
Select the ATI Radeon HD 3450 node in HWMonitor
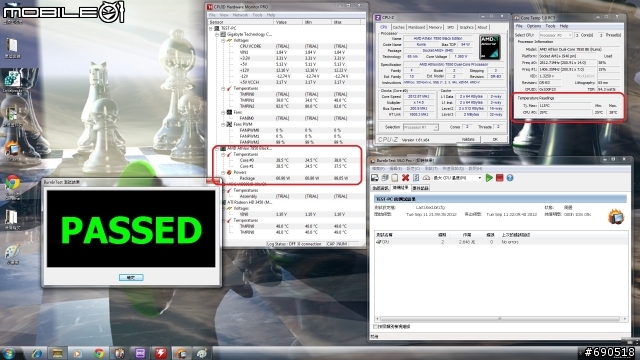[249, 202]
